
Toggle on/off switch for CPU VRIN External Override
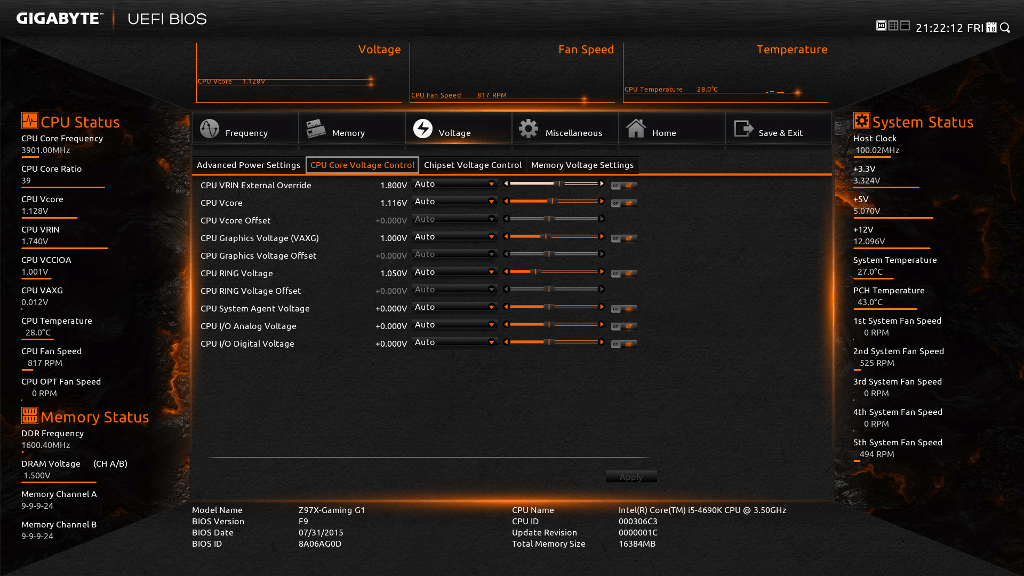[624, 185]
